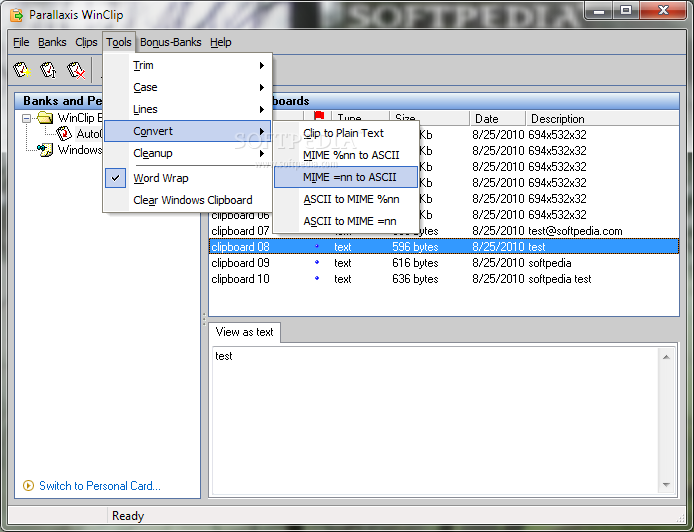The height and width of the screenshot is (532, 694).
Task: Choose MIME %nn to ASCII
Action: click(346, 155)
